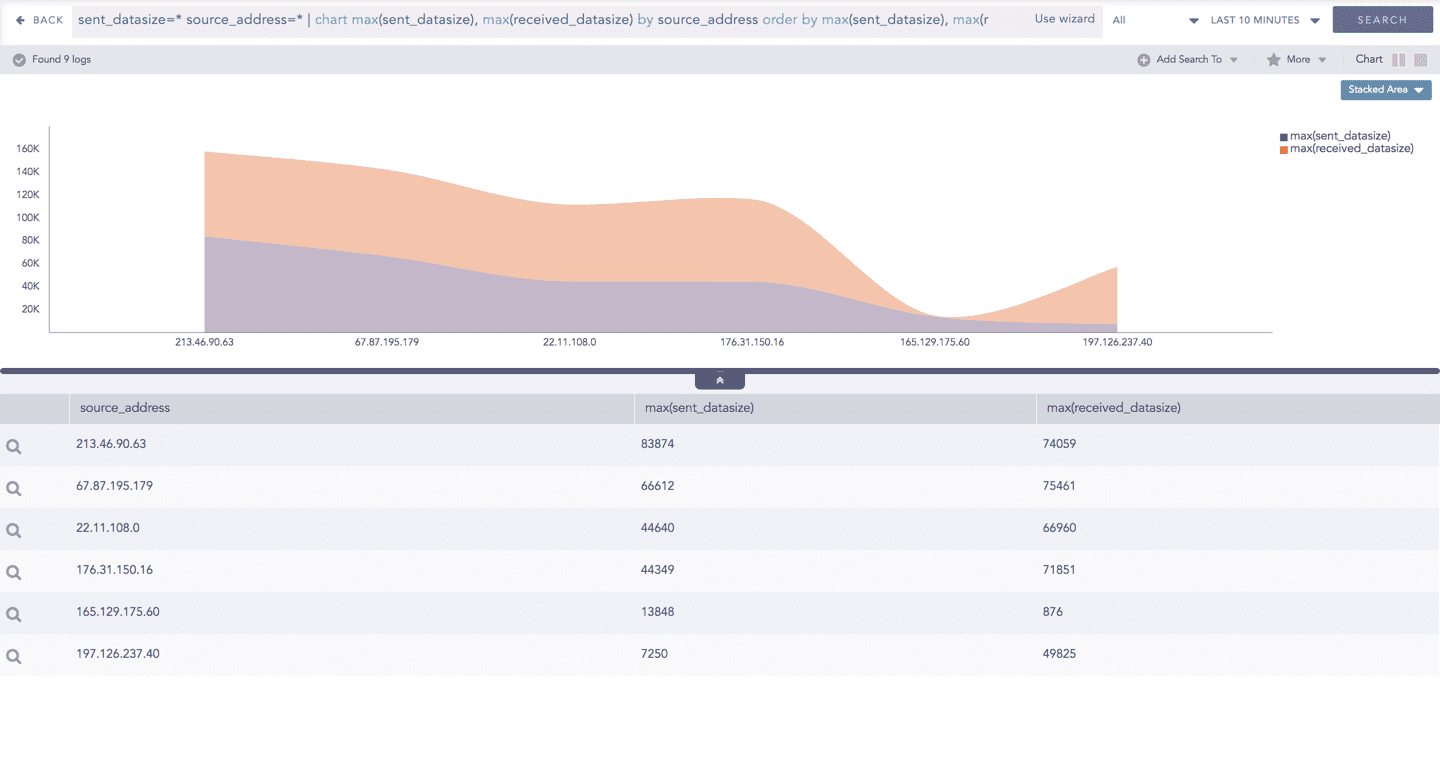The width and height of the screenshot is (1440, 773).
Task: Open the Use wizard link
Action: pos(1064,19)
